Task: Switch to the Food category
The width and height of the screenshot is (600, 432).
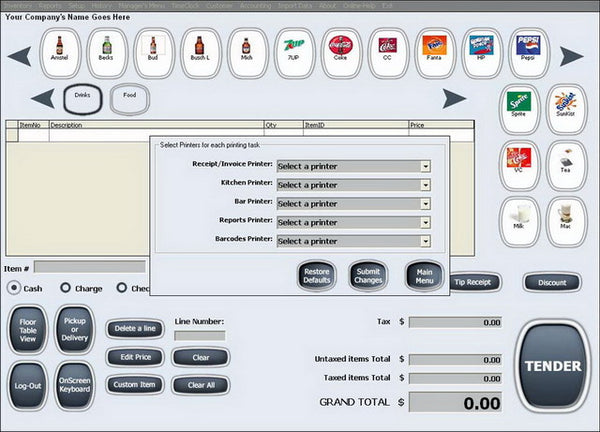Action: pyautogui.click(x=129, y=99)
